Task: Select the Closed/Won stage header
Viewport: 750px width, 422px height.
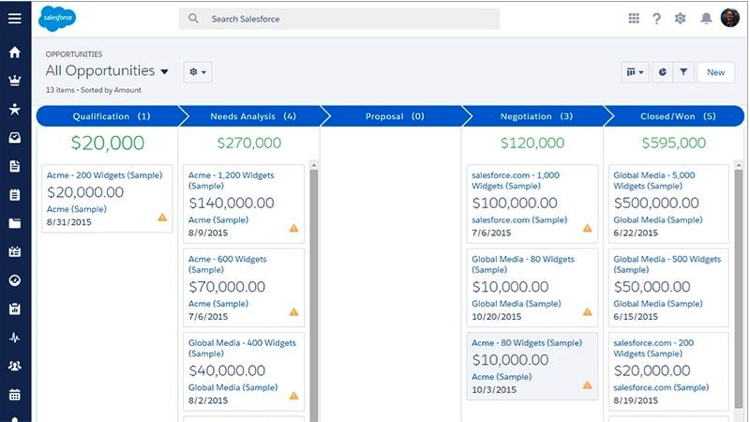Action: (677, 116)
